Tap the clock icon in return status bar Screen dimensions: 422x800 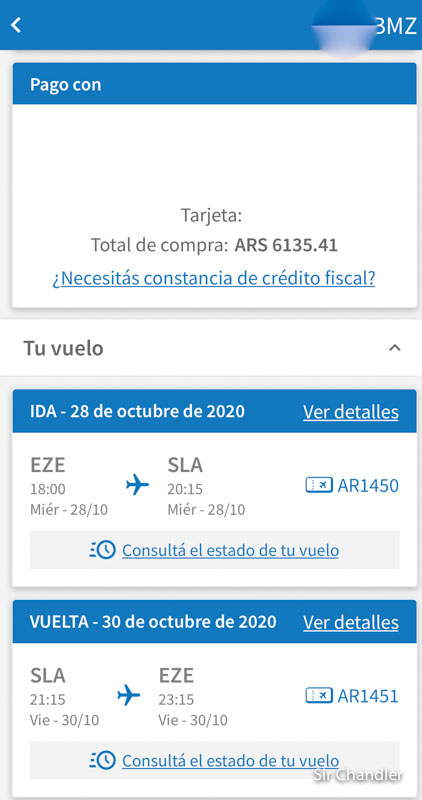coord(103,760)
